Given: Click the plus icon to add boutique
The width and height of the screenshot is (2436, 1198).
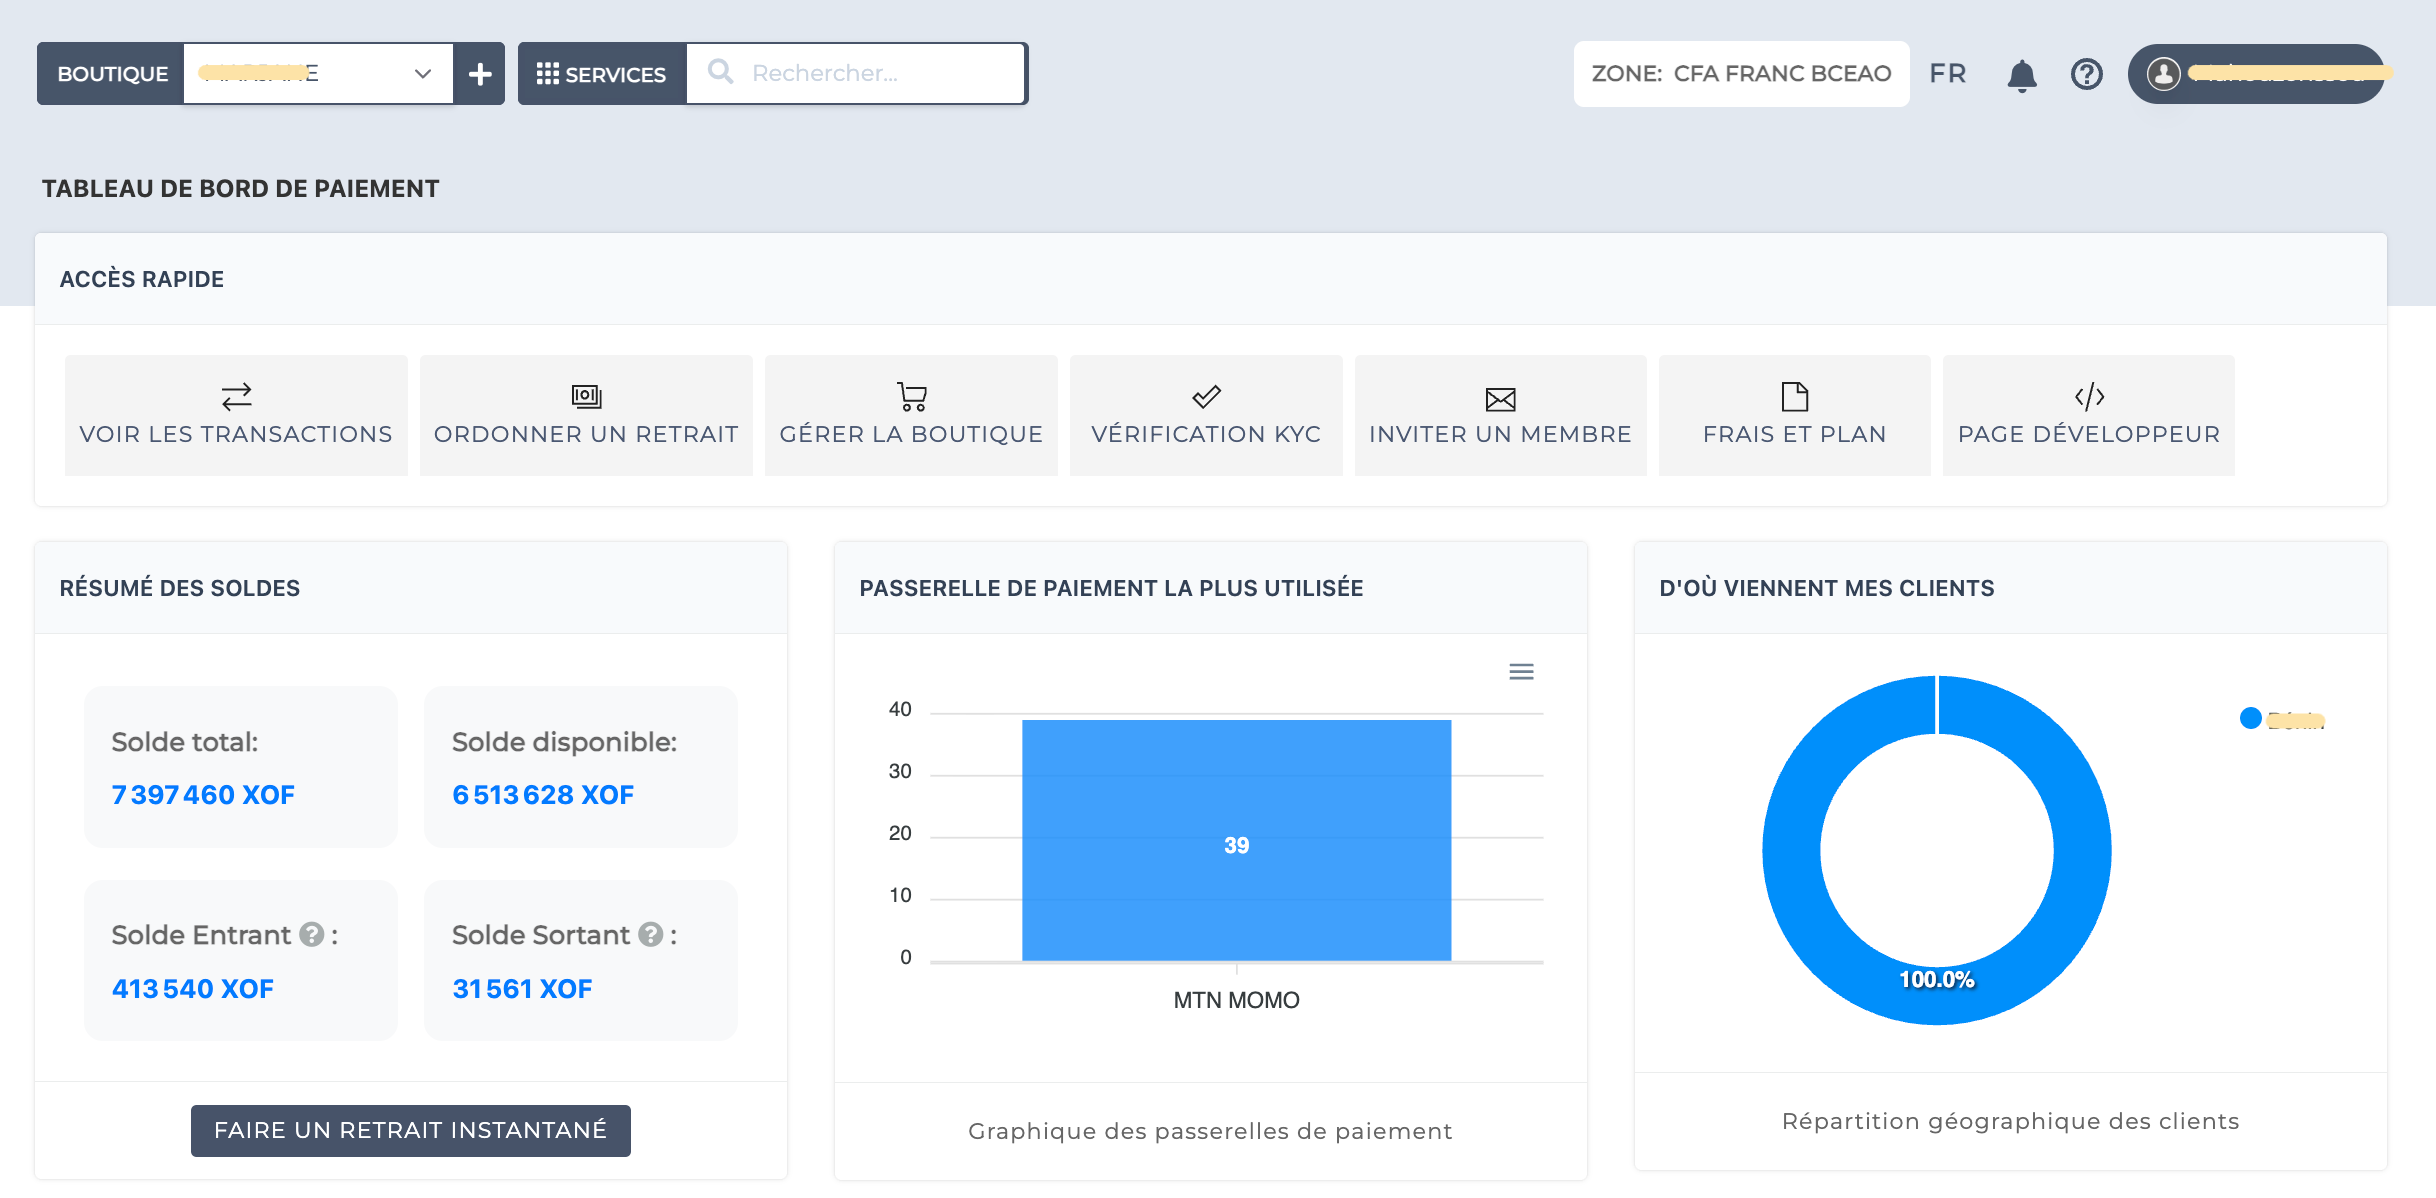Looking at the screenshot, I should [480, 74].
